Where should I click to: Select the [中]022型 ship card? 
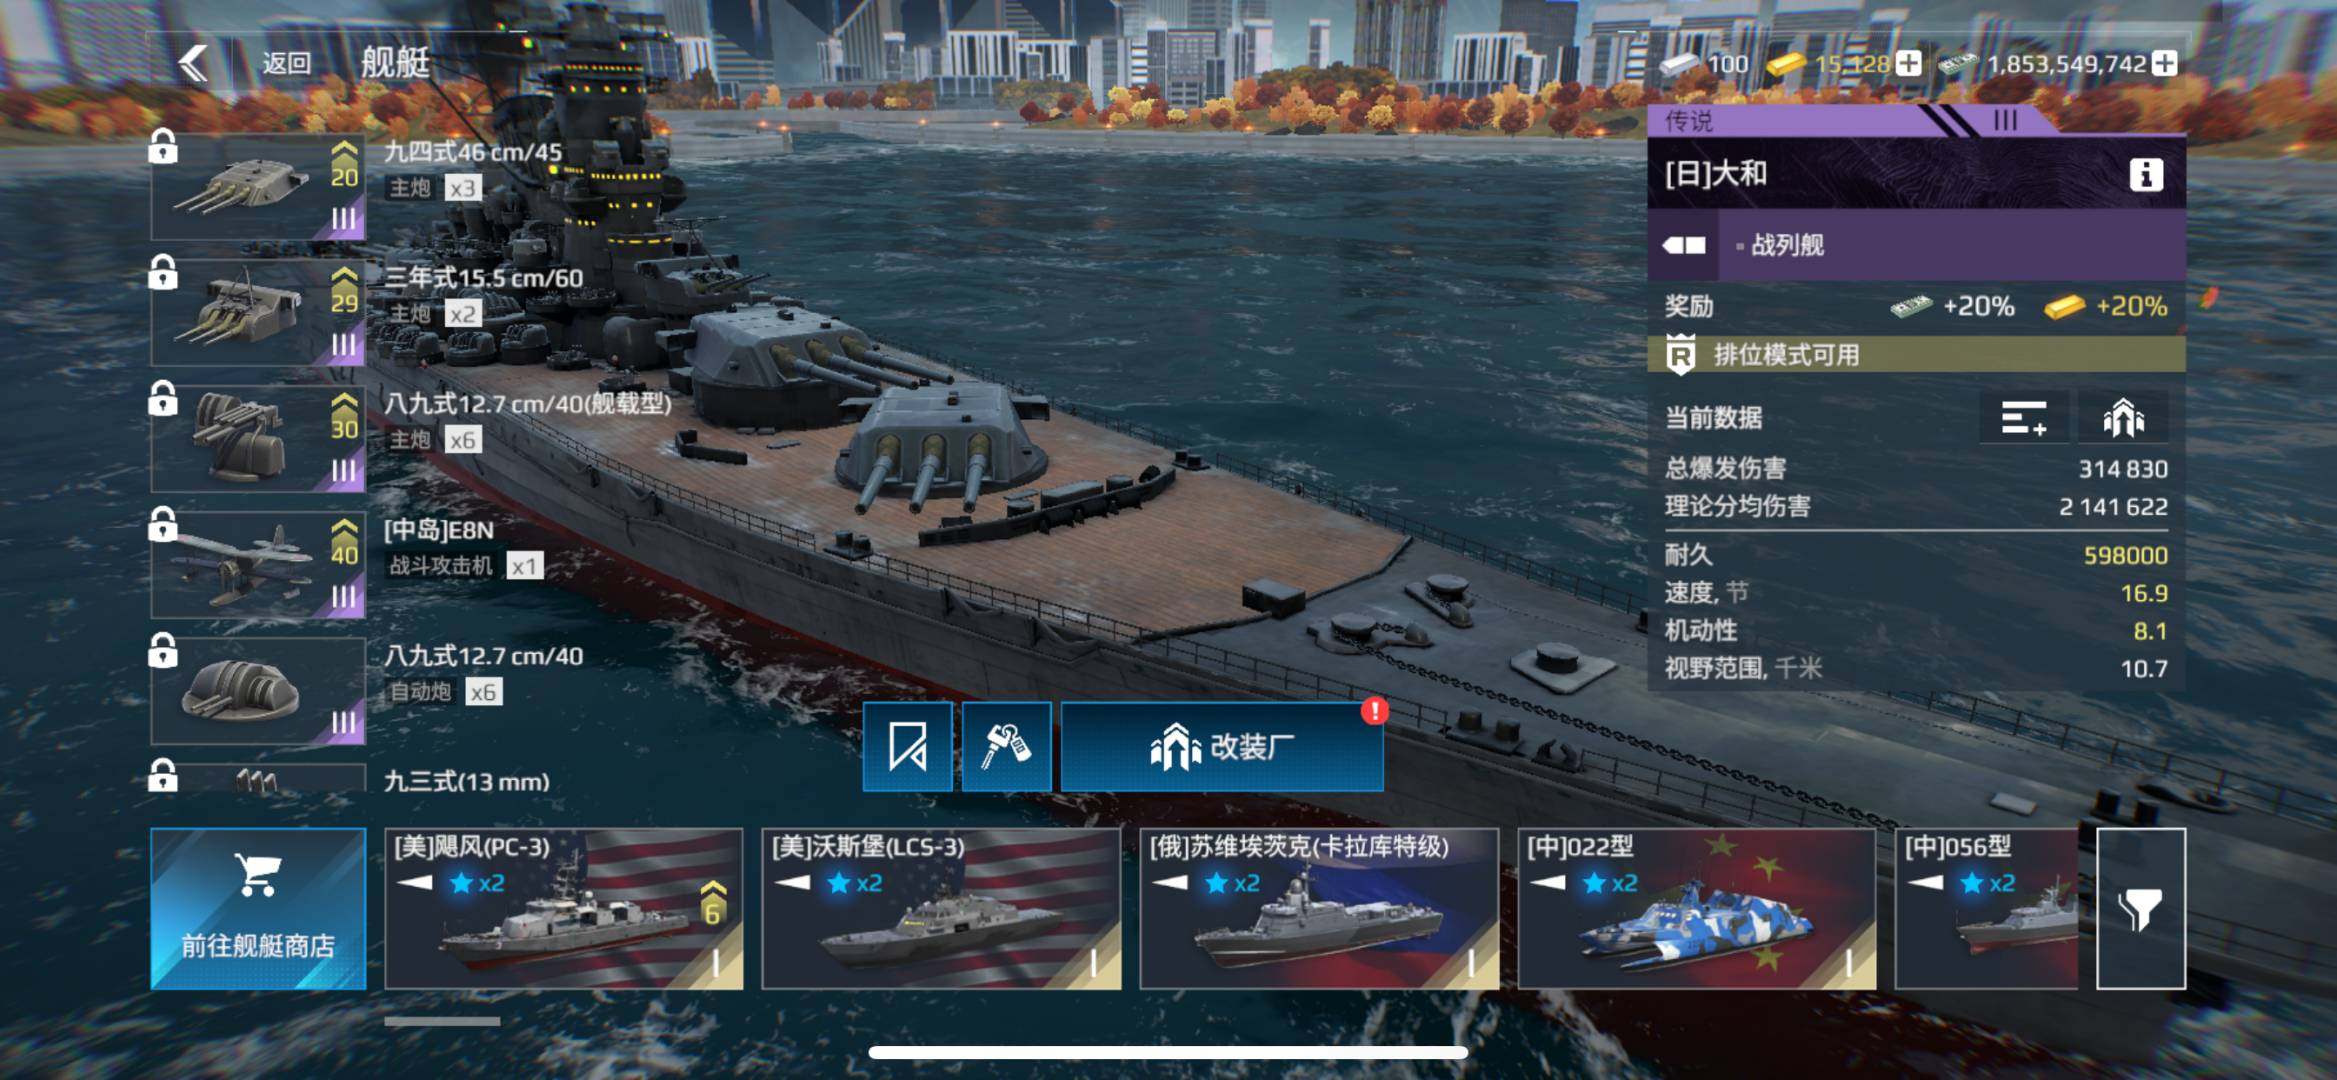coord(1697,908)
